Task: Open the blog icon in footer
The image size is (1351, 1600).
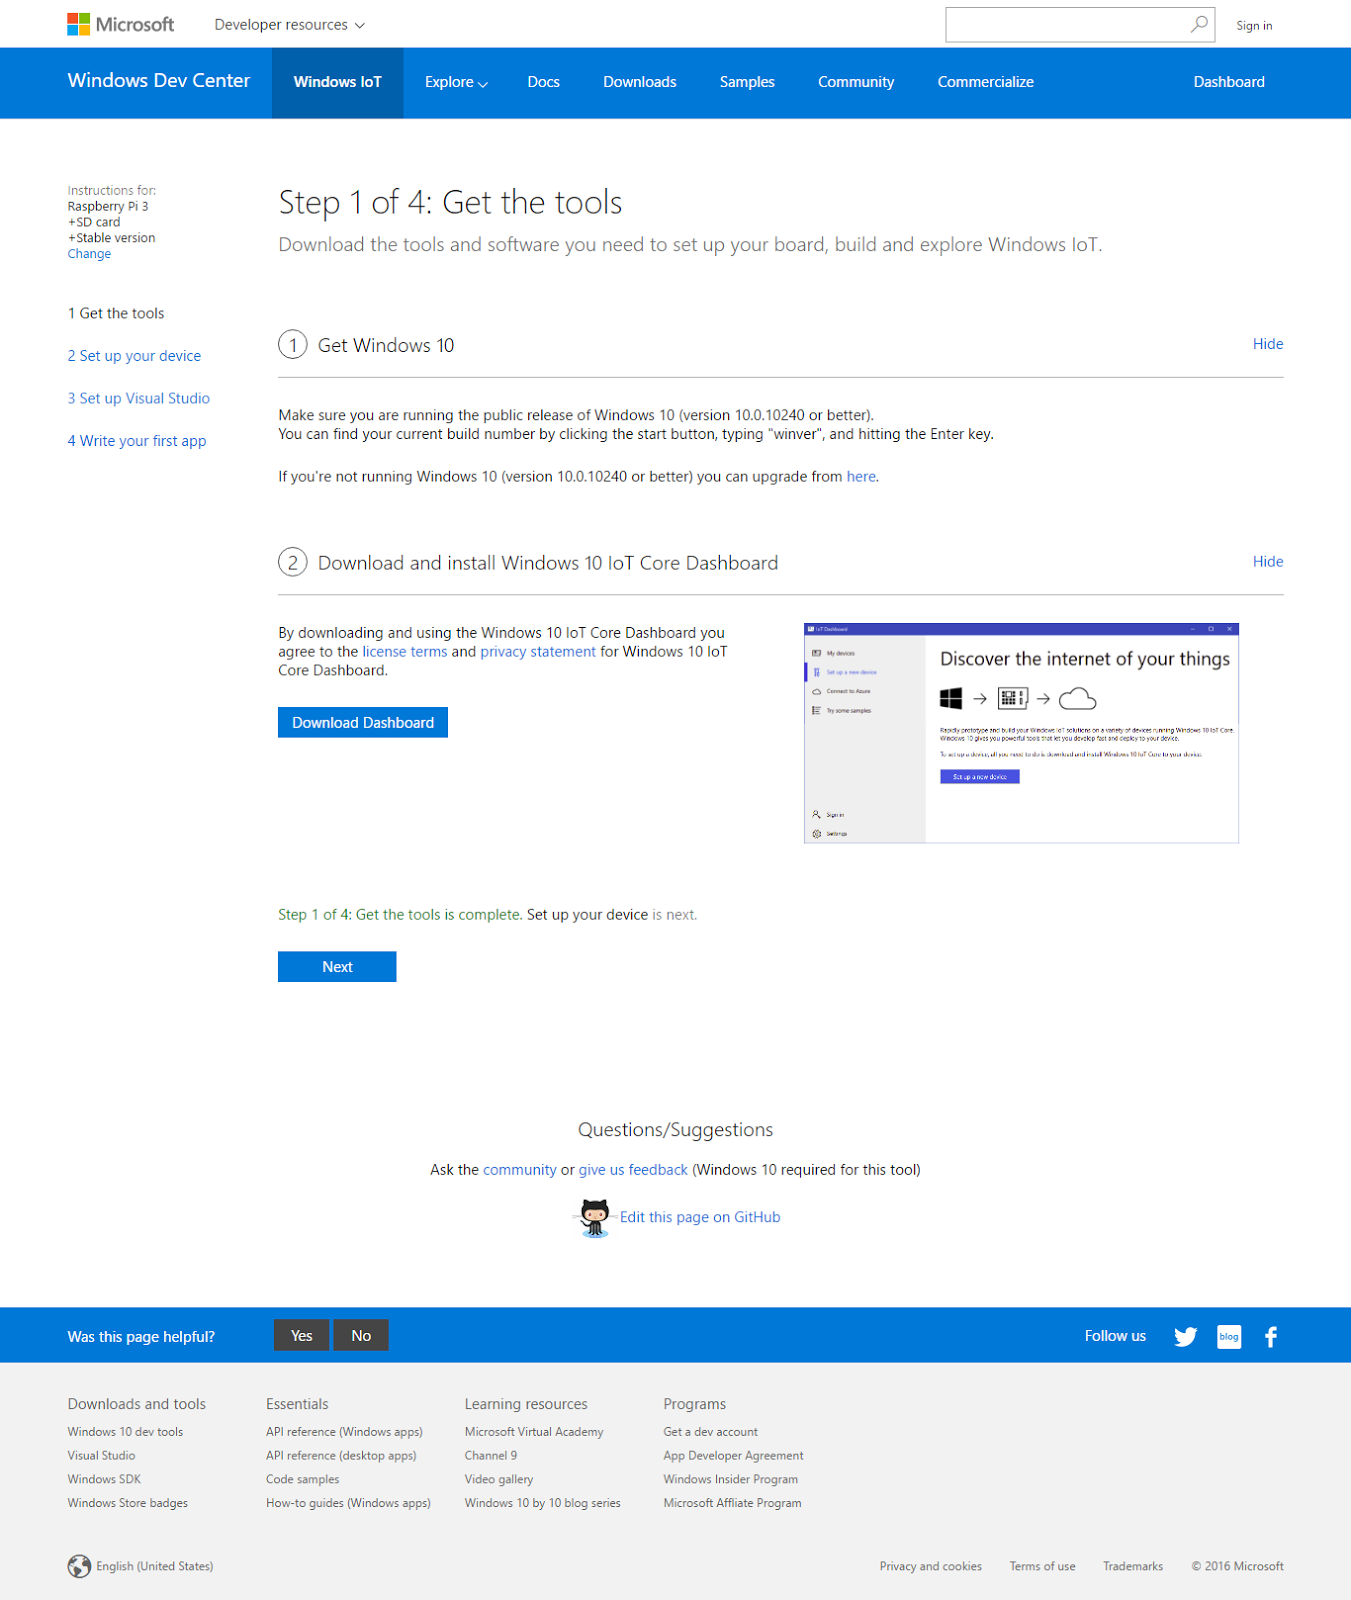Action: point(1229,1336)
